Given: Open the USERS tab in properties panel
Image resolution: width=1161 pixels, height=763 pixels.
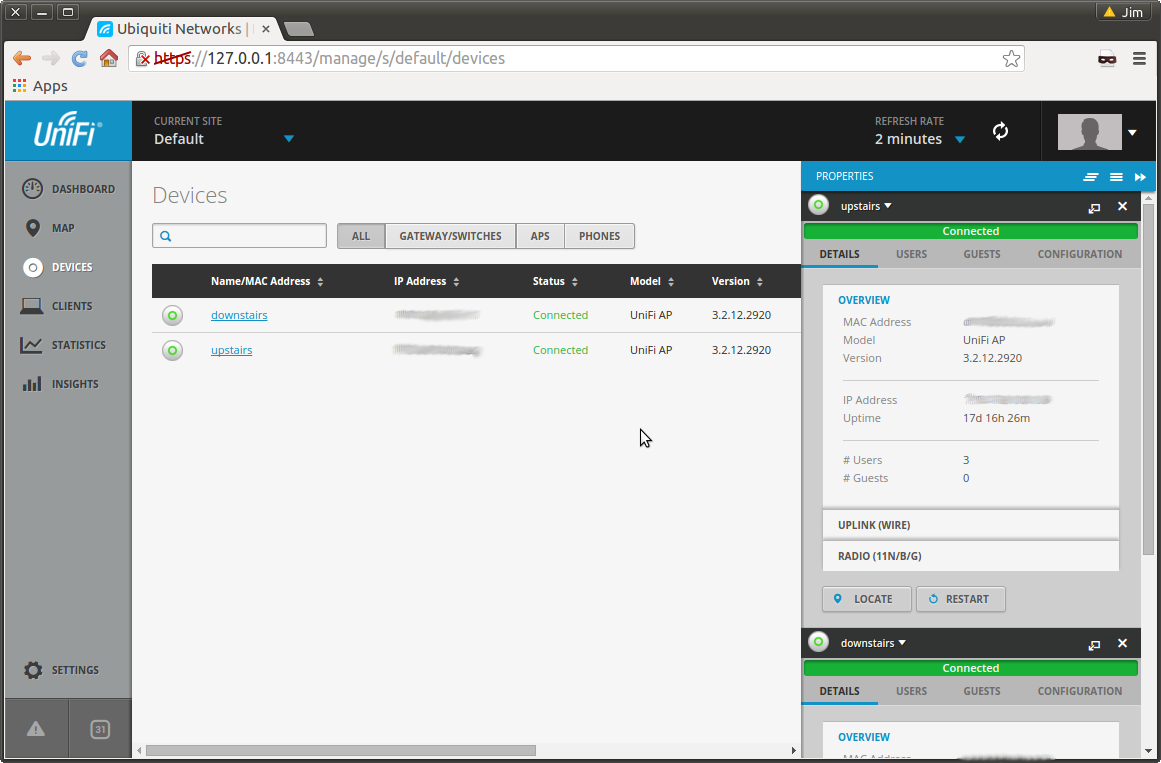Looking at the screenshot, I should point(911,254).
